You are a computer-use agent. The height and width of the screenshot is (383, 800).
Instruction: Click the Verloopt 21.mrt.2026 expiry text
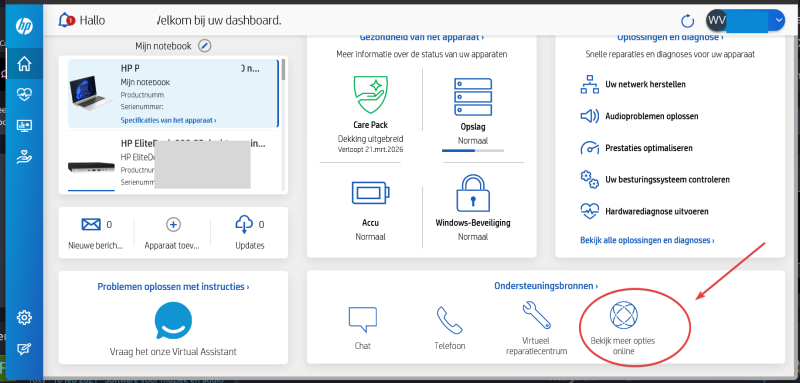click(x=370, y=150)
